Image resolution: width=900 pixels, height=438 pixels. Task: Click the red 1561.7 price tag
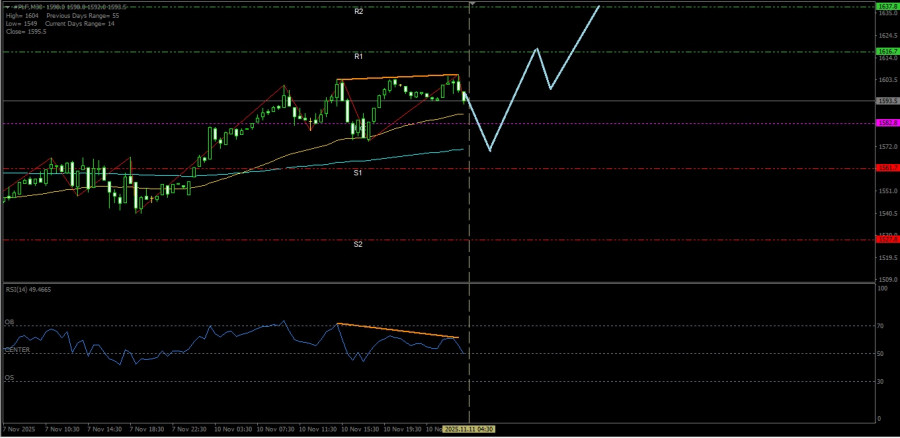pyautogui.click(x=885, y=168)
